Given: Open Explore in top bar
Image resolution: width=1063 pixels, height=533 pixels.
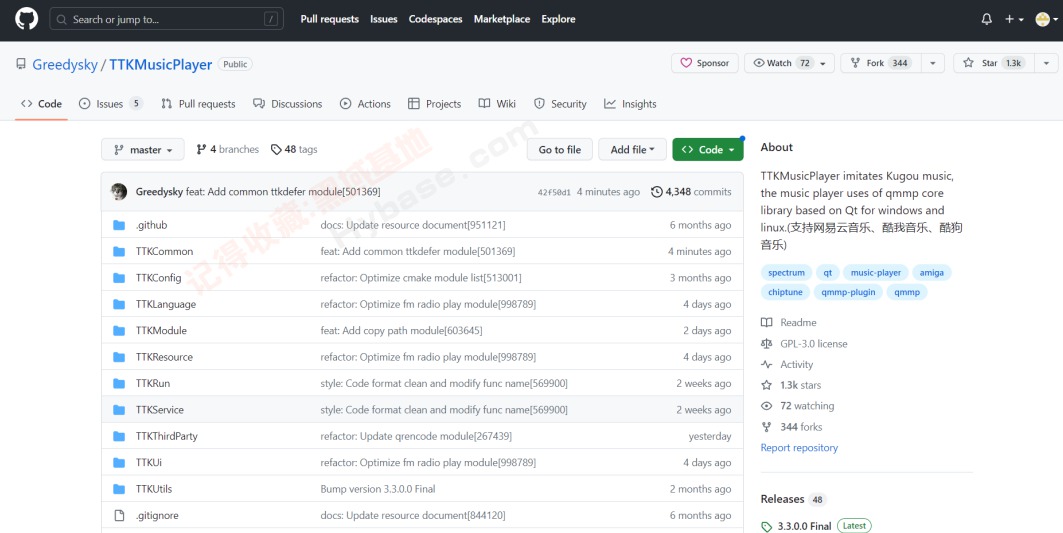Looking at the screenshot, I should tap(558, 19).
